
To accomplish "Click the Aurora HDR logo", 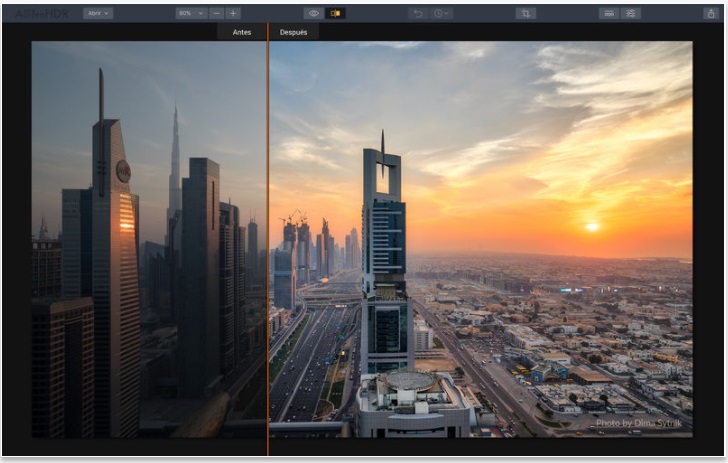I will tap(38, 13).
